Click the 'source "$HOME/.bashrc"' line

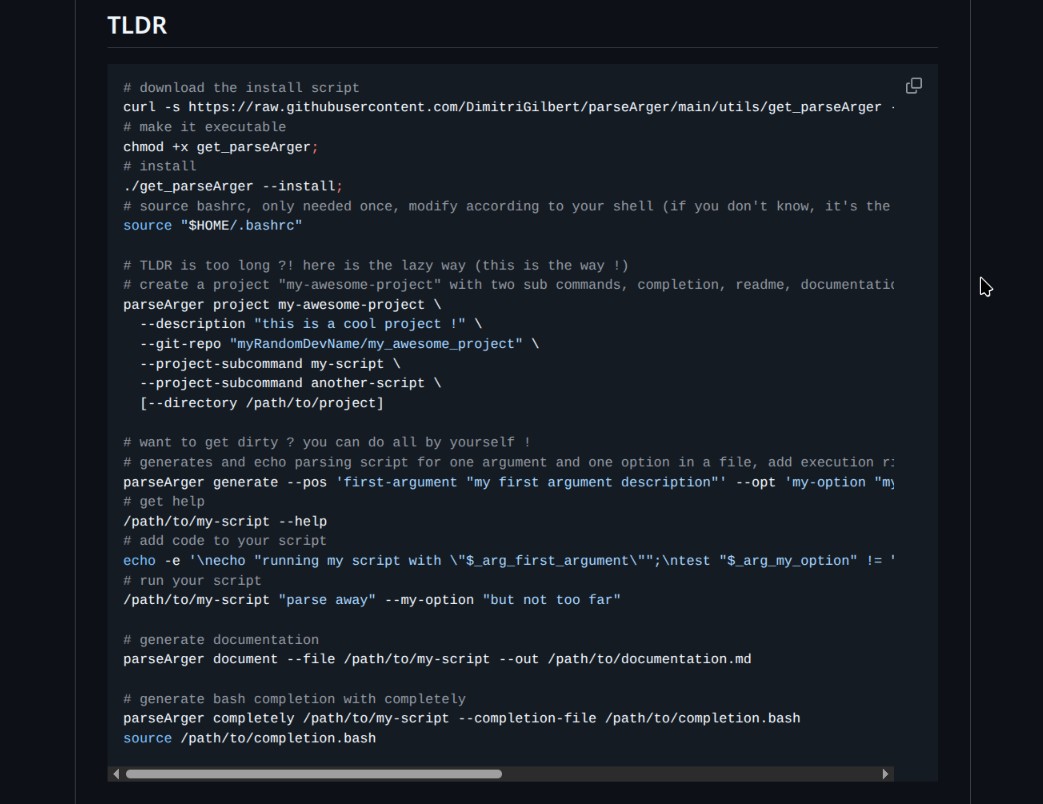click(x=212, y=226)
